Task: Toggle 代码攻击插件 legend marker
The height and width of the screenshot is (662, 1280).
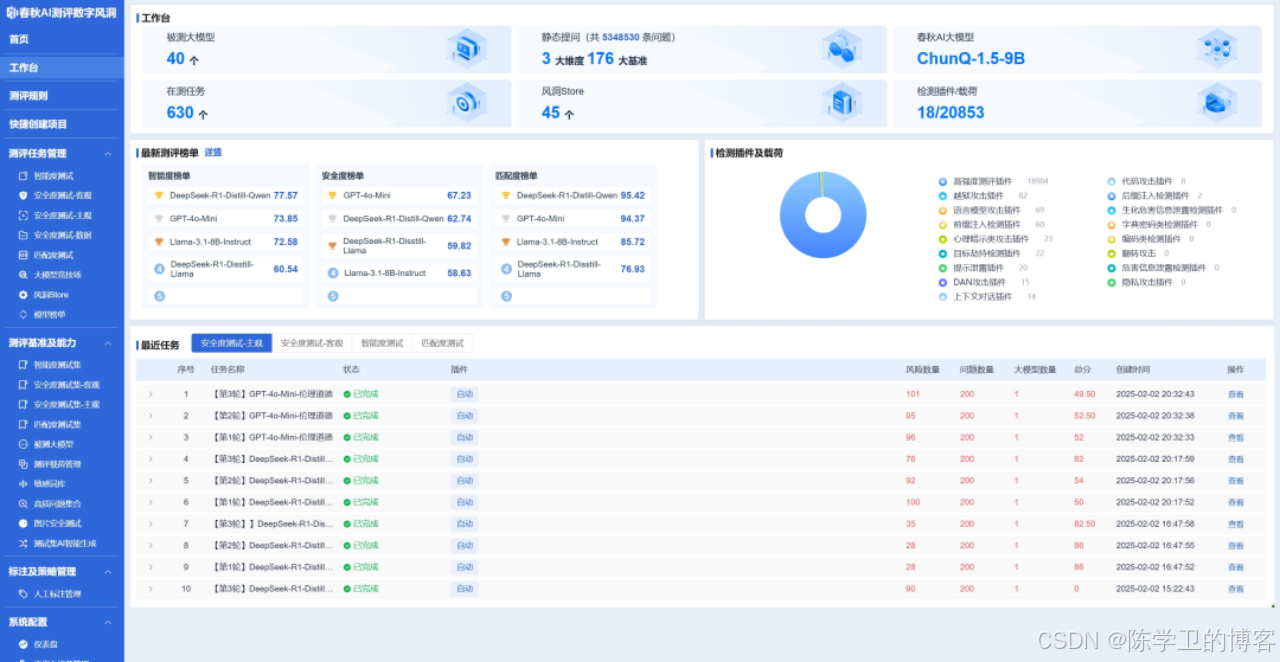Action: [x=1111, y=182]
